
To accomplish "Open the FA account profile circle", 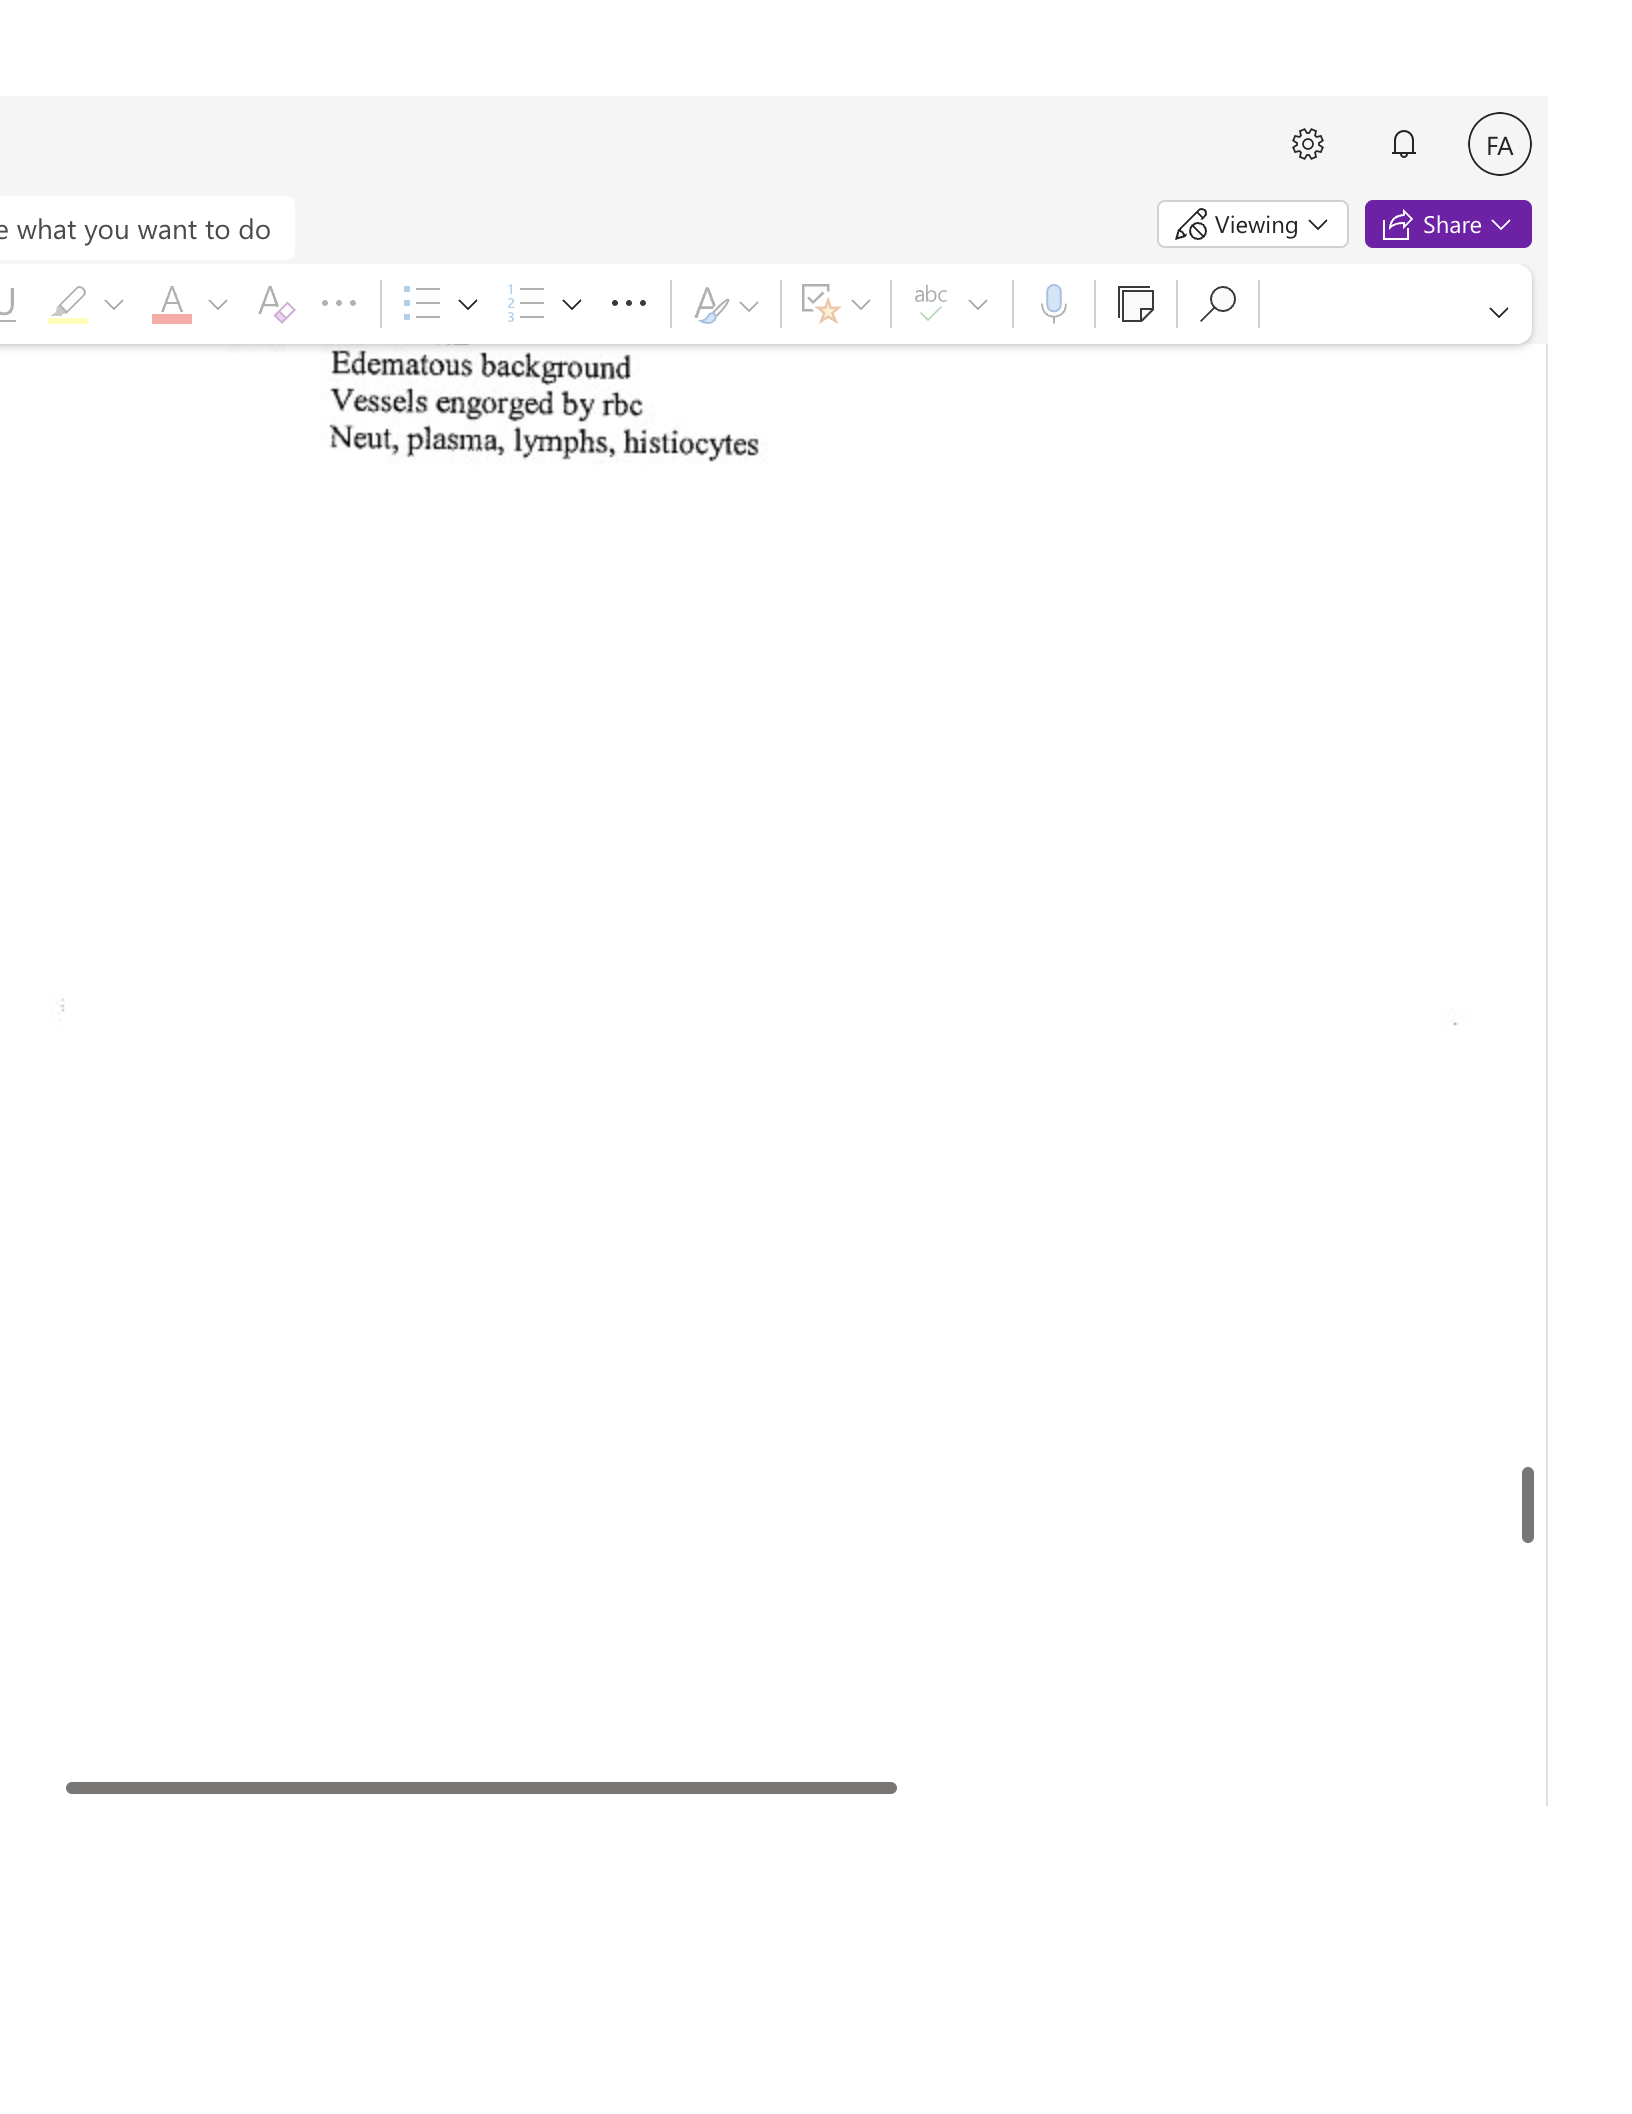I will click(x=1499, y=144).
